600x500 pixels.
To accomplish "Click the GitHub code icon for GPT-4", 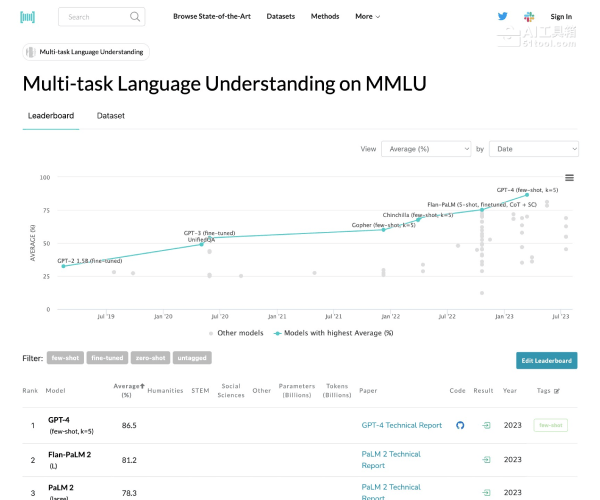I will pos(460,425).
